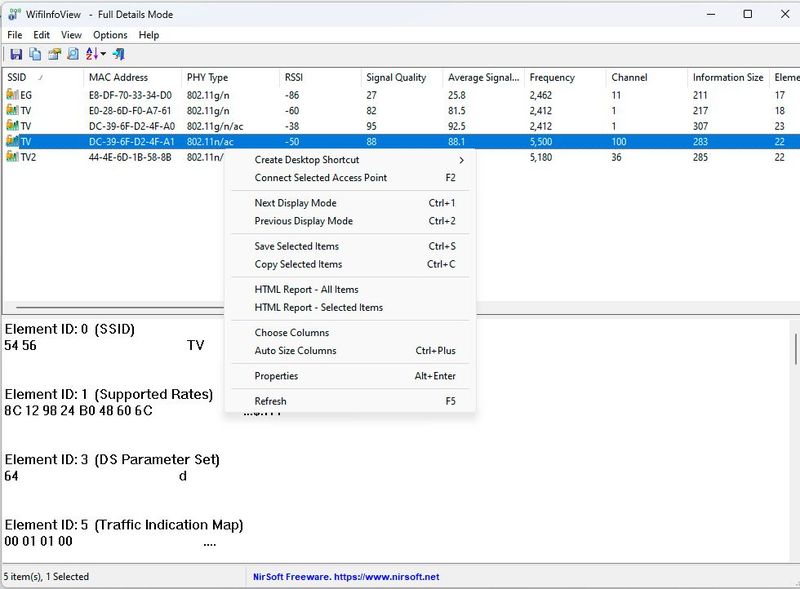Open Properties via the toolbar icon
Screen dimensions: 800x589
[x=56, y=54]
